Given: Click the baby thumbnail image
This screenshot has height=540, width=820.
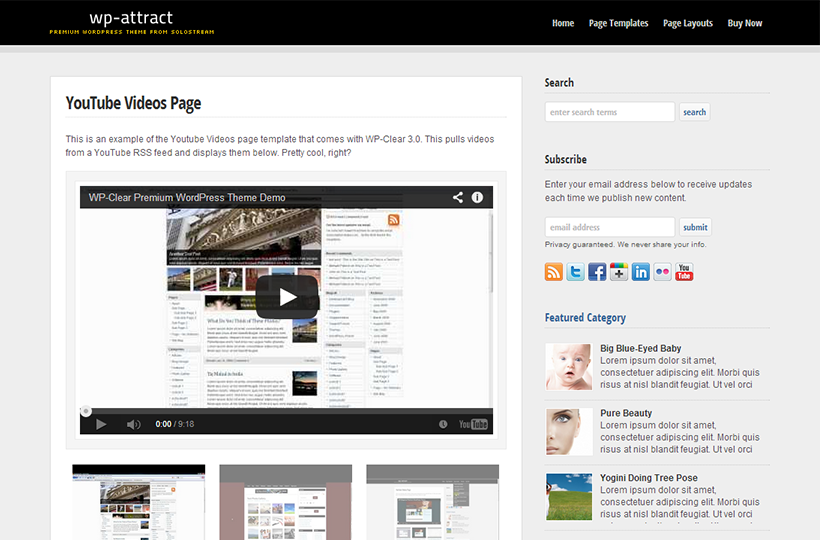Looking at the screenshot, I should pos(569,366).
